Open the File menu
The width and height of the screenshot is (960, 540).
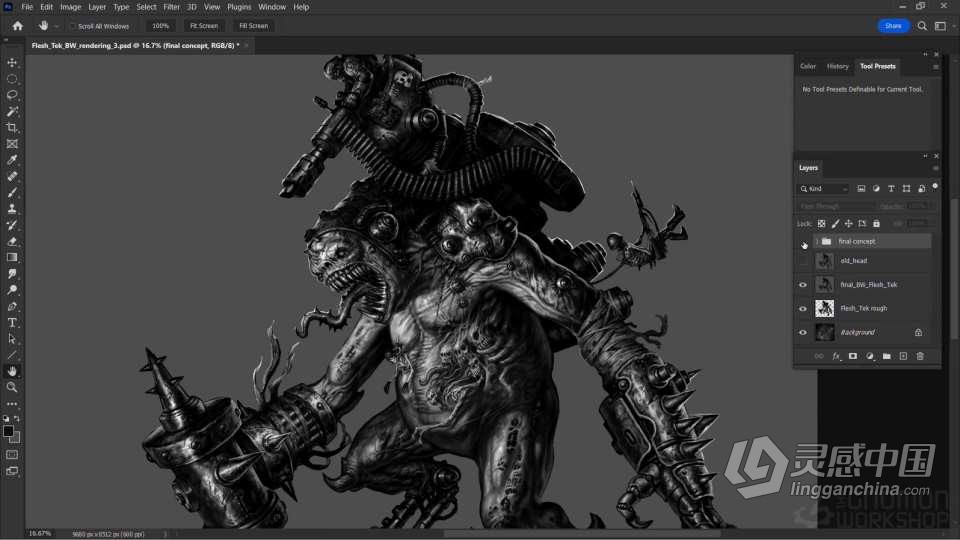click(x=27, y=7)
